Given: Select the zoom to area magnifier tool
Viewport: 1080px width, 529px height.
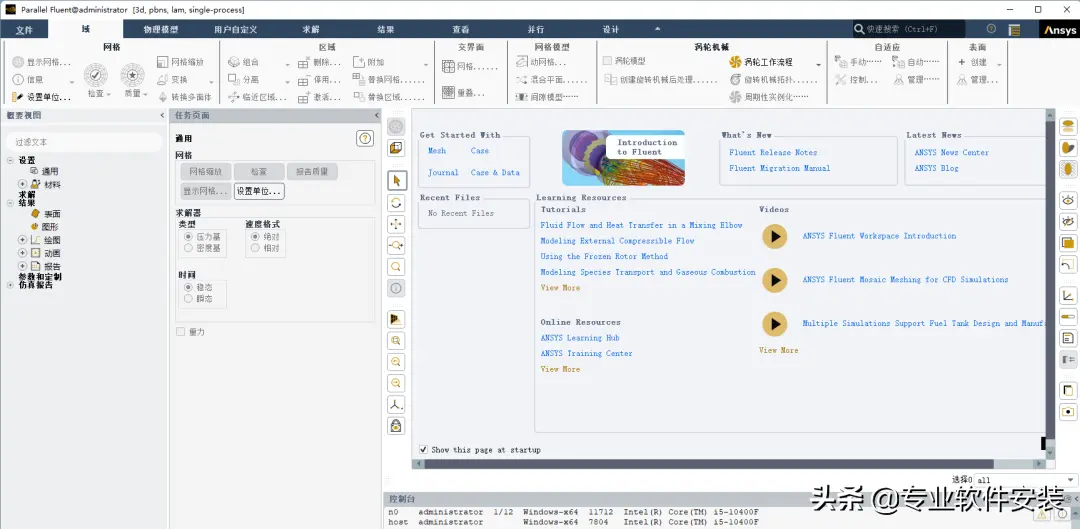Looking at the screenshot, I should coord(396,267).
